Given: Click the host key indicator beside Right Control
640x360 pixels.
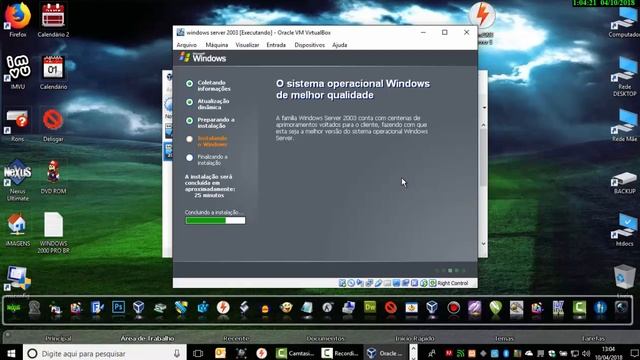Looking at the screenshot, I should coord(433,283).
